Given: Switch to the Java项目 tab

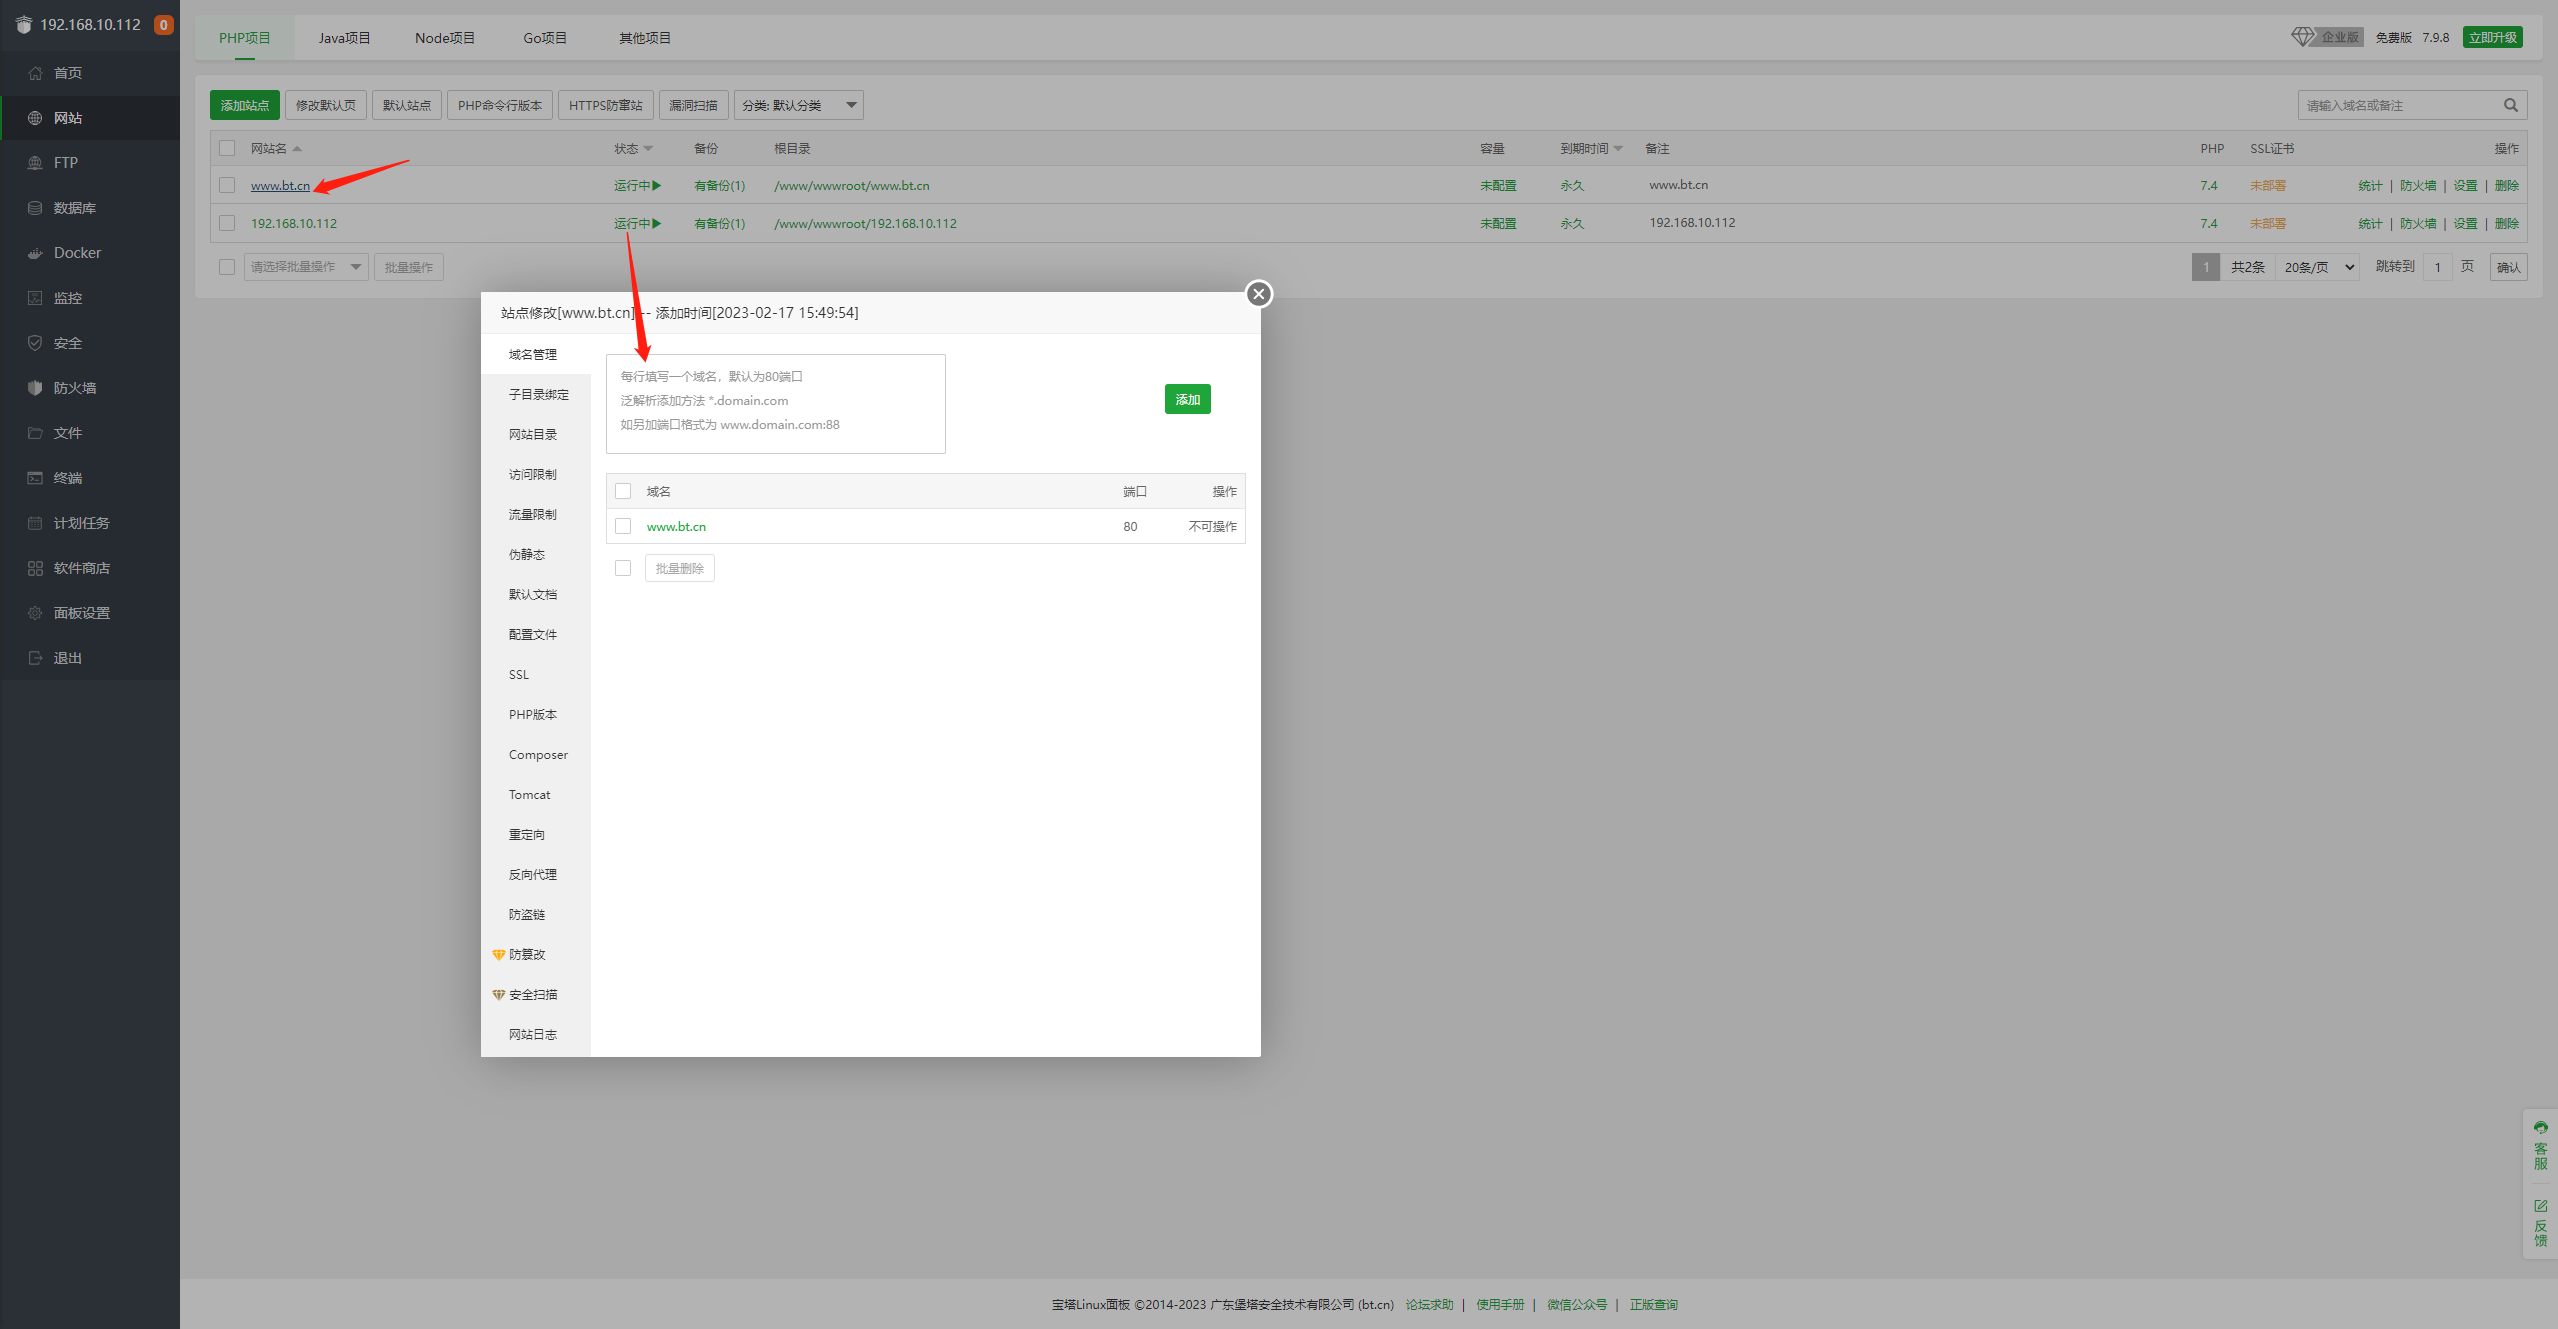Looking at the screenshot, I should click(x=344, y=38).
